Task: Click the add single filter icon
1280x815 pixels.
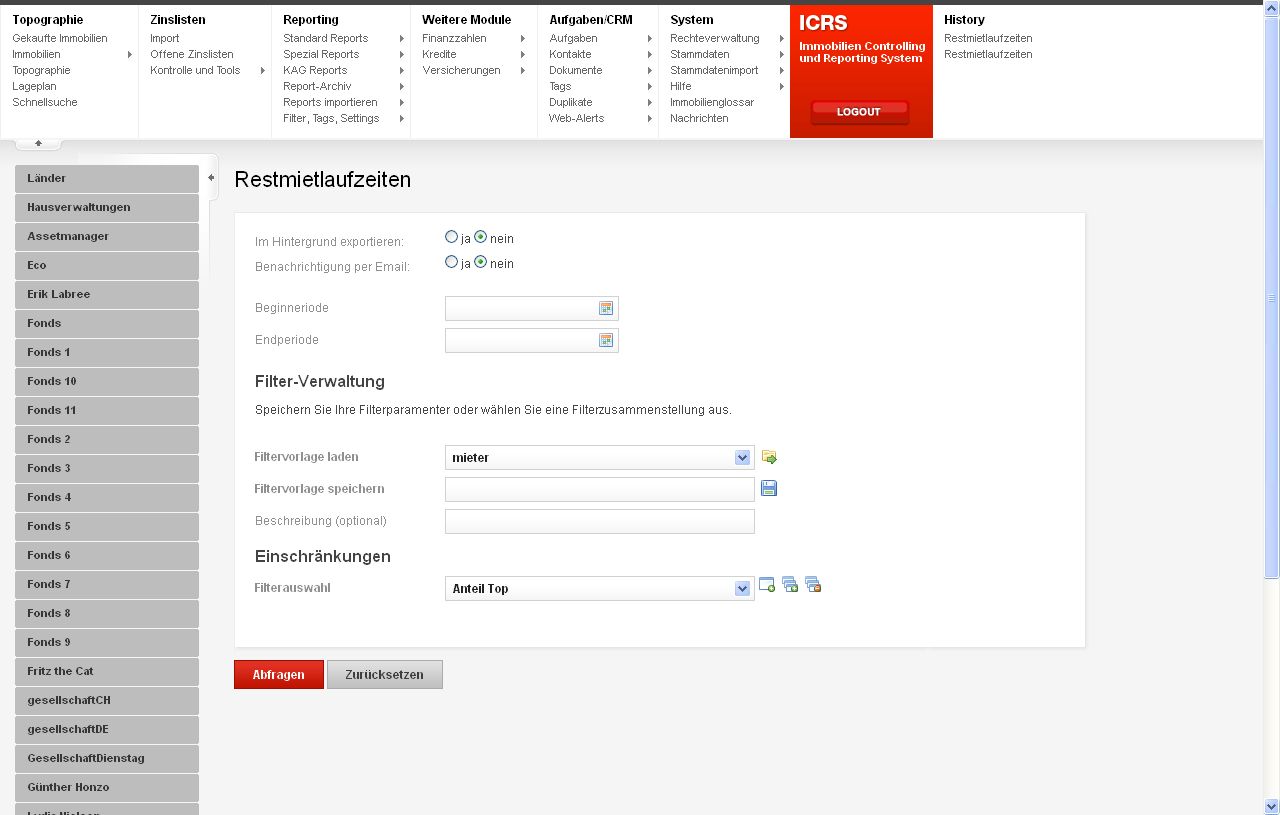Action: [767, 585]
